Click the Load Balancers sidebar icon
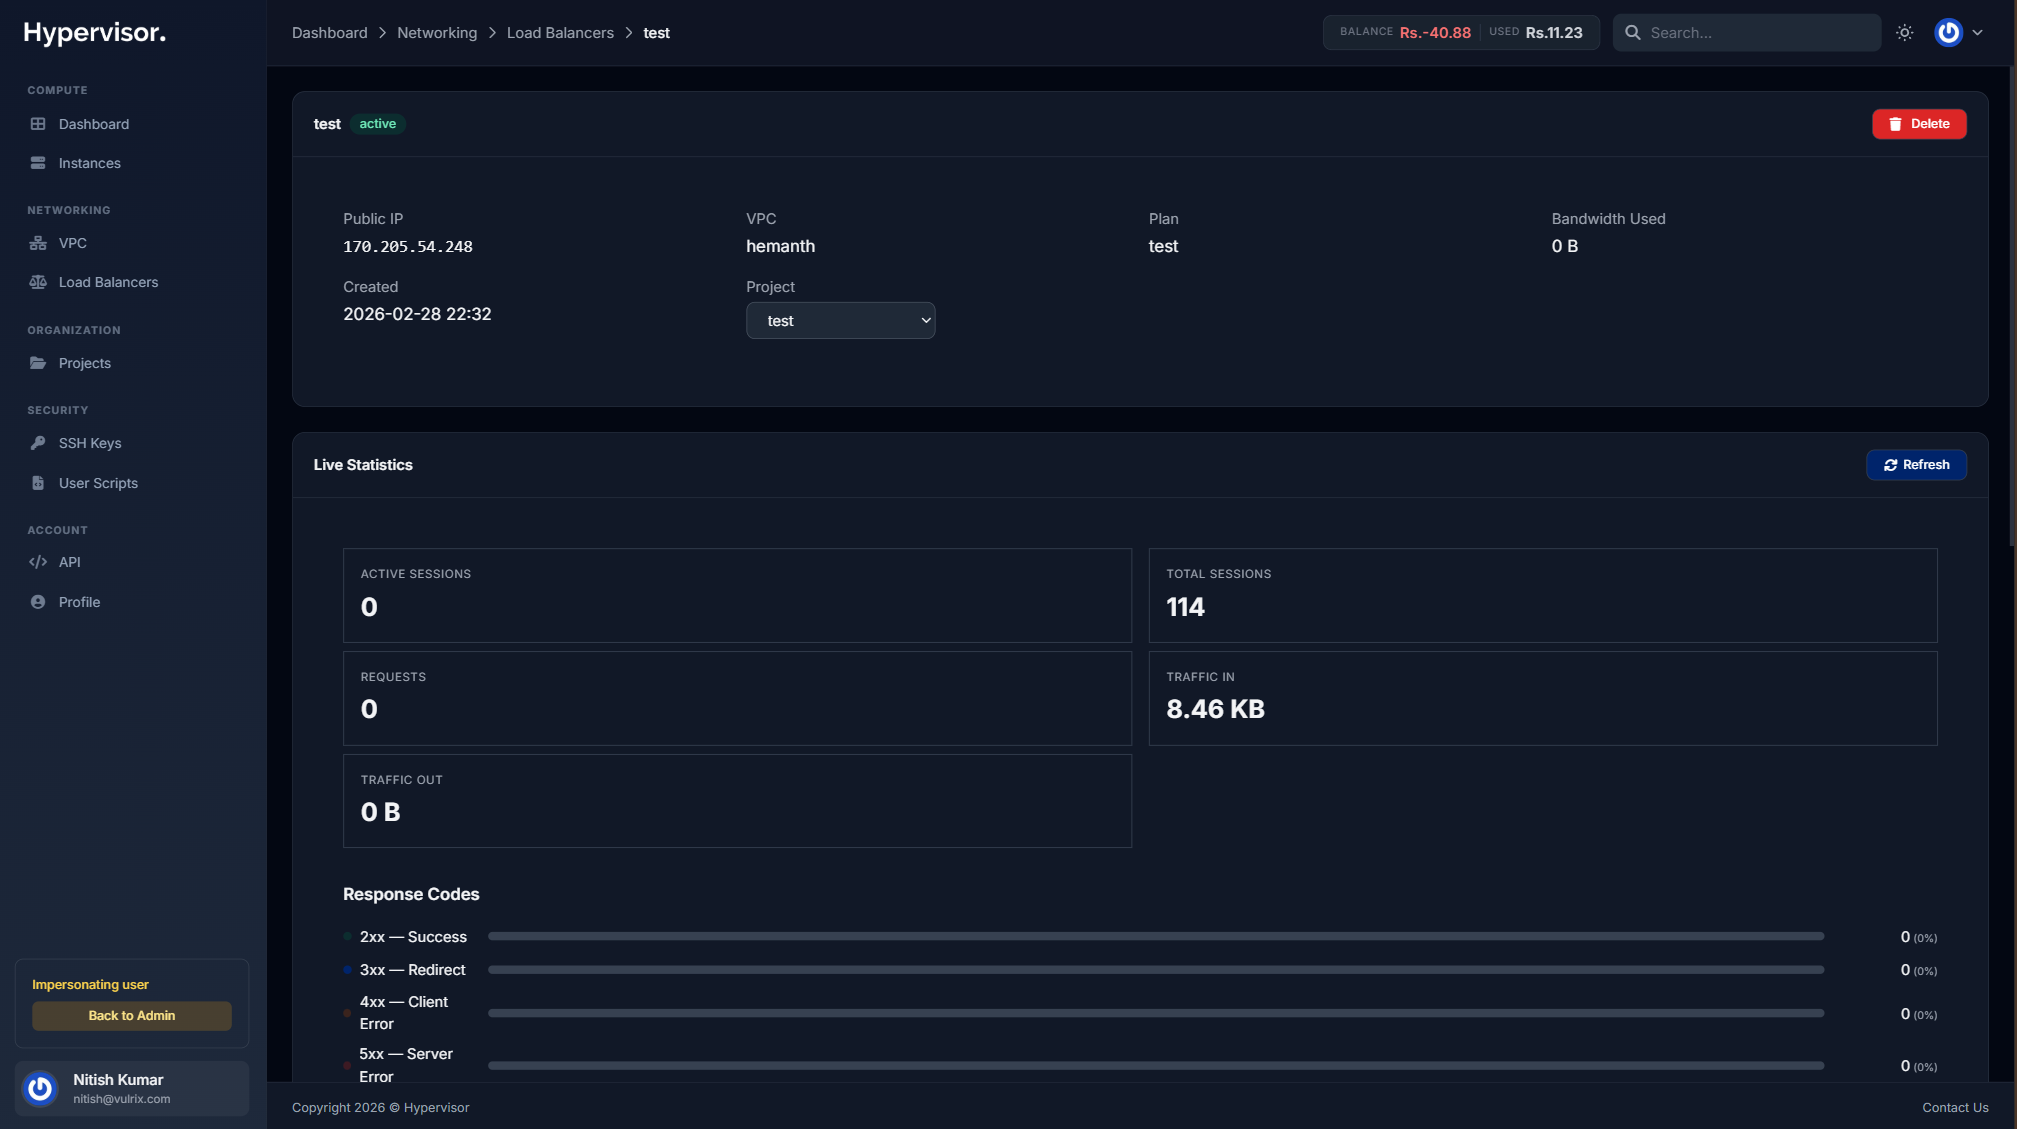Image resolution: width=2017 pixels, height=1129 pixels. pyautogui.click(x=37, y=282)
